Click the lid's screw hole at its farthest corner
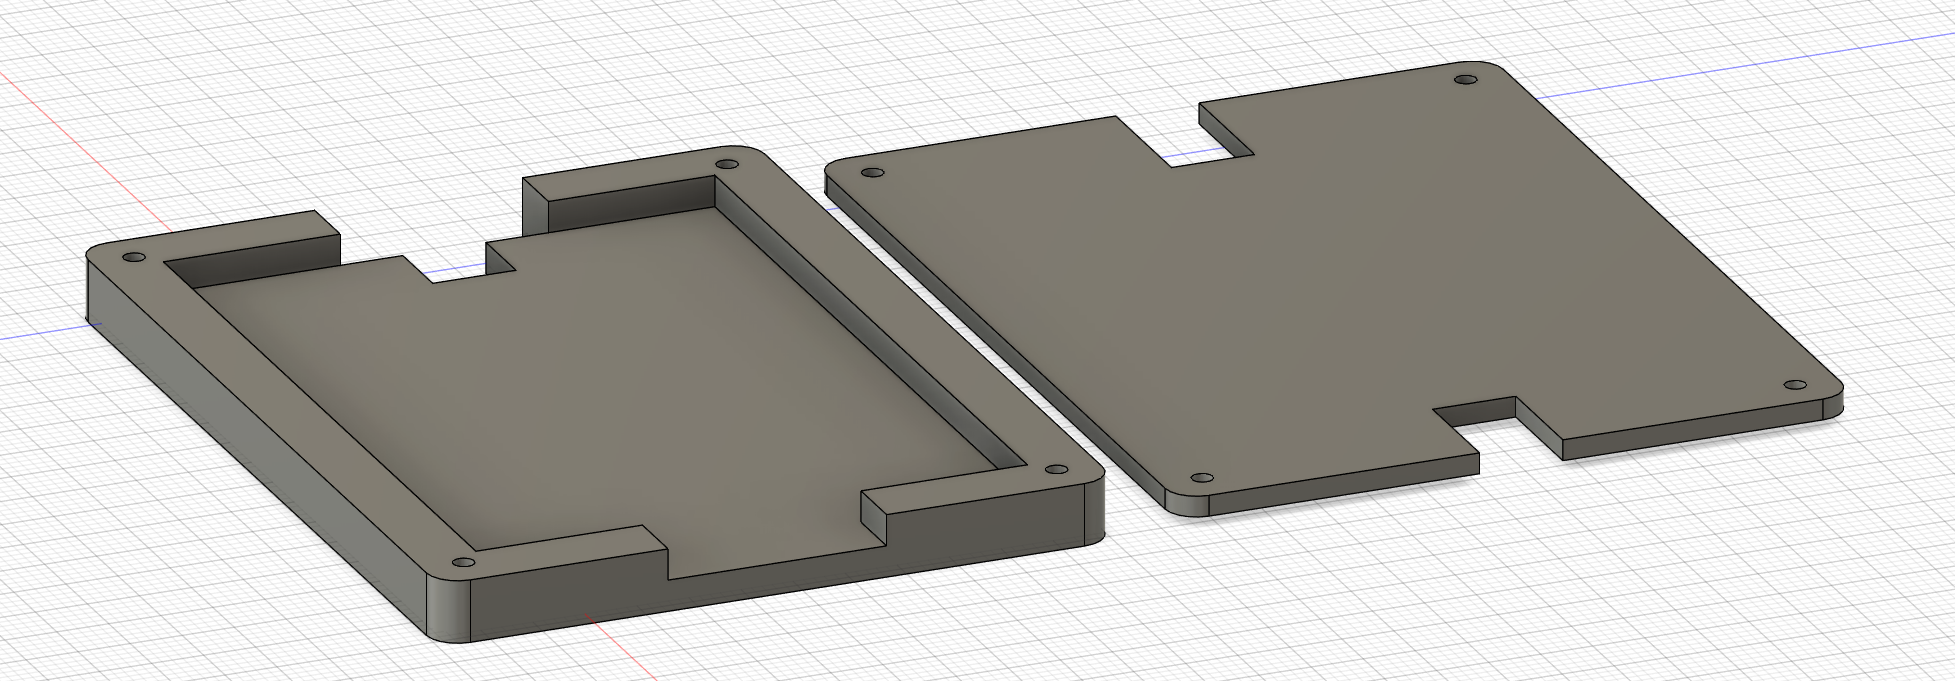1955x681 pixels. tap(1465, 79)
